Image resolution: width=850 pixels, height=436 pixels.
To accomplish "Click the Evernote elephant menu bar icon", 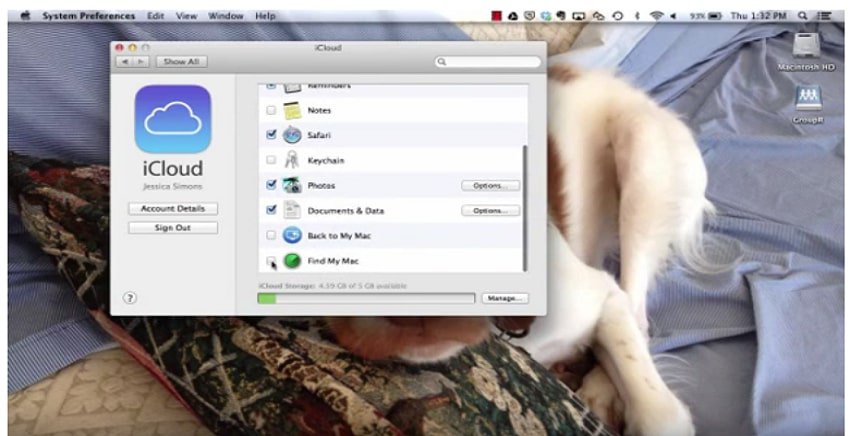I will point(561,16).
